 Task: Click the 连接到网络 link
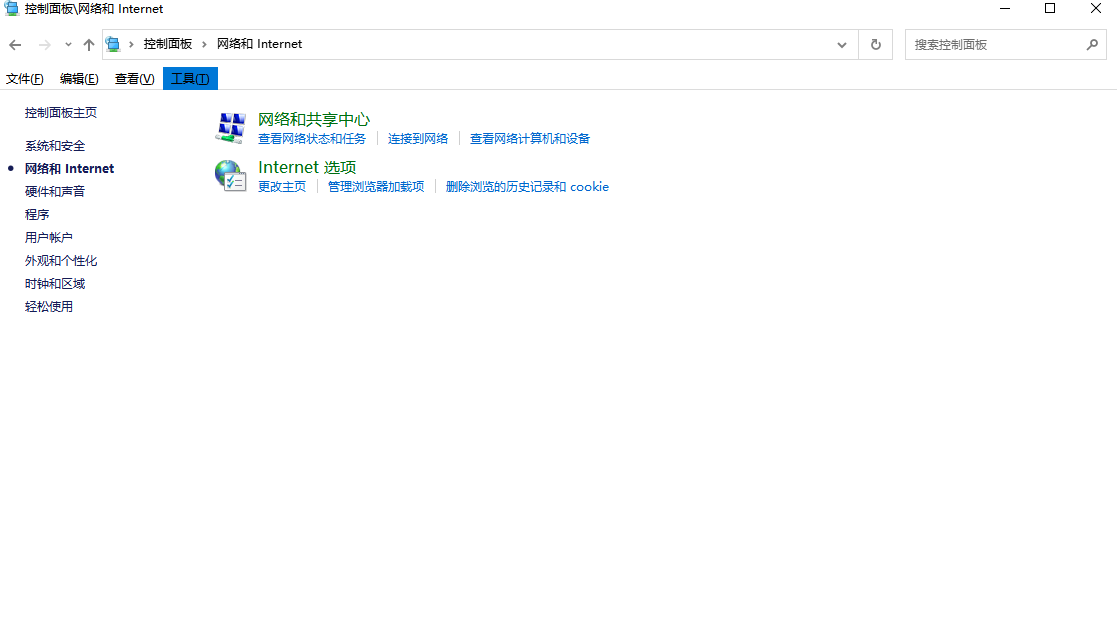(418, 138)
